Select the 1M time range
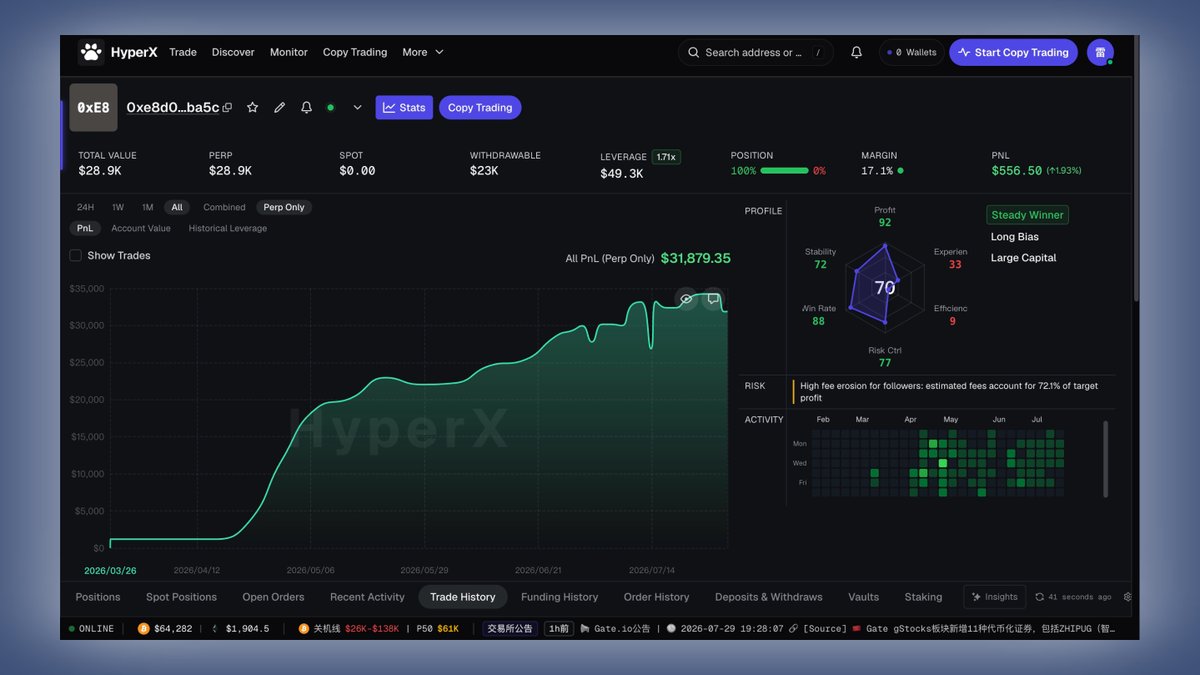This screenshot has height=675, width=1200. 147,207
